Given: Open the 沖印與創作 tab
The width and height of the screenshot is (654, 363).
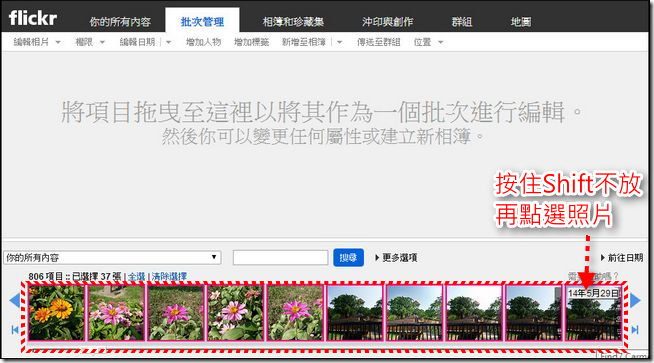Looking at the screenshot, I should [387, 22].
